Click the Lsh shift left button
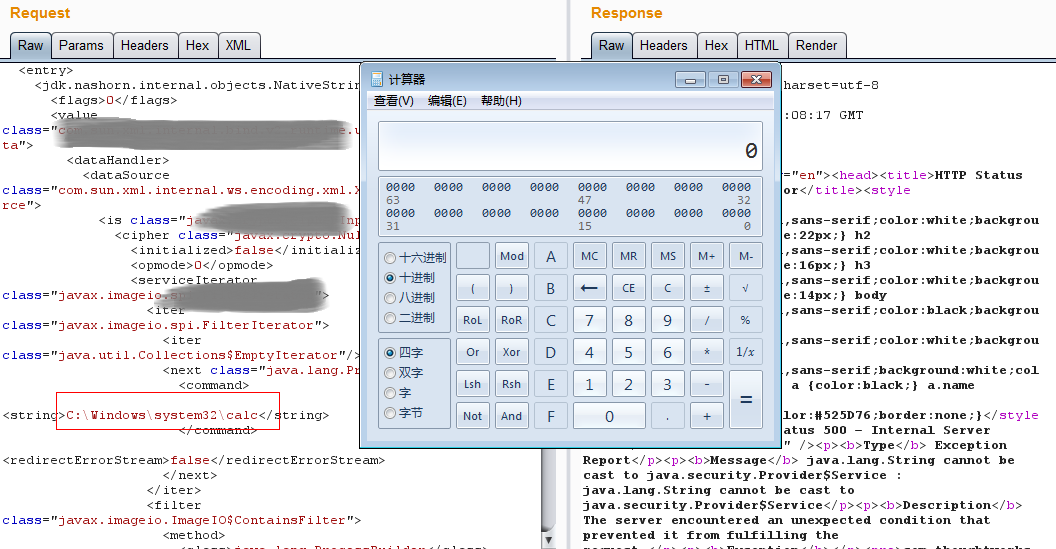 tap(473, 384)
